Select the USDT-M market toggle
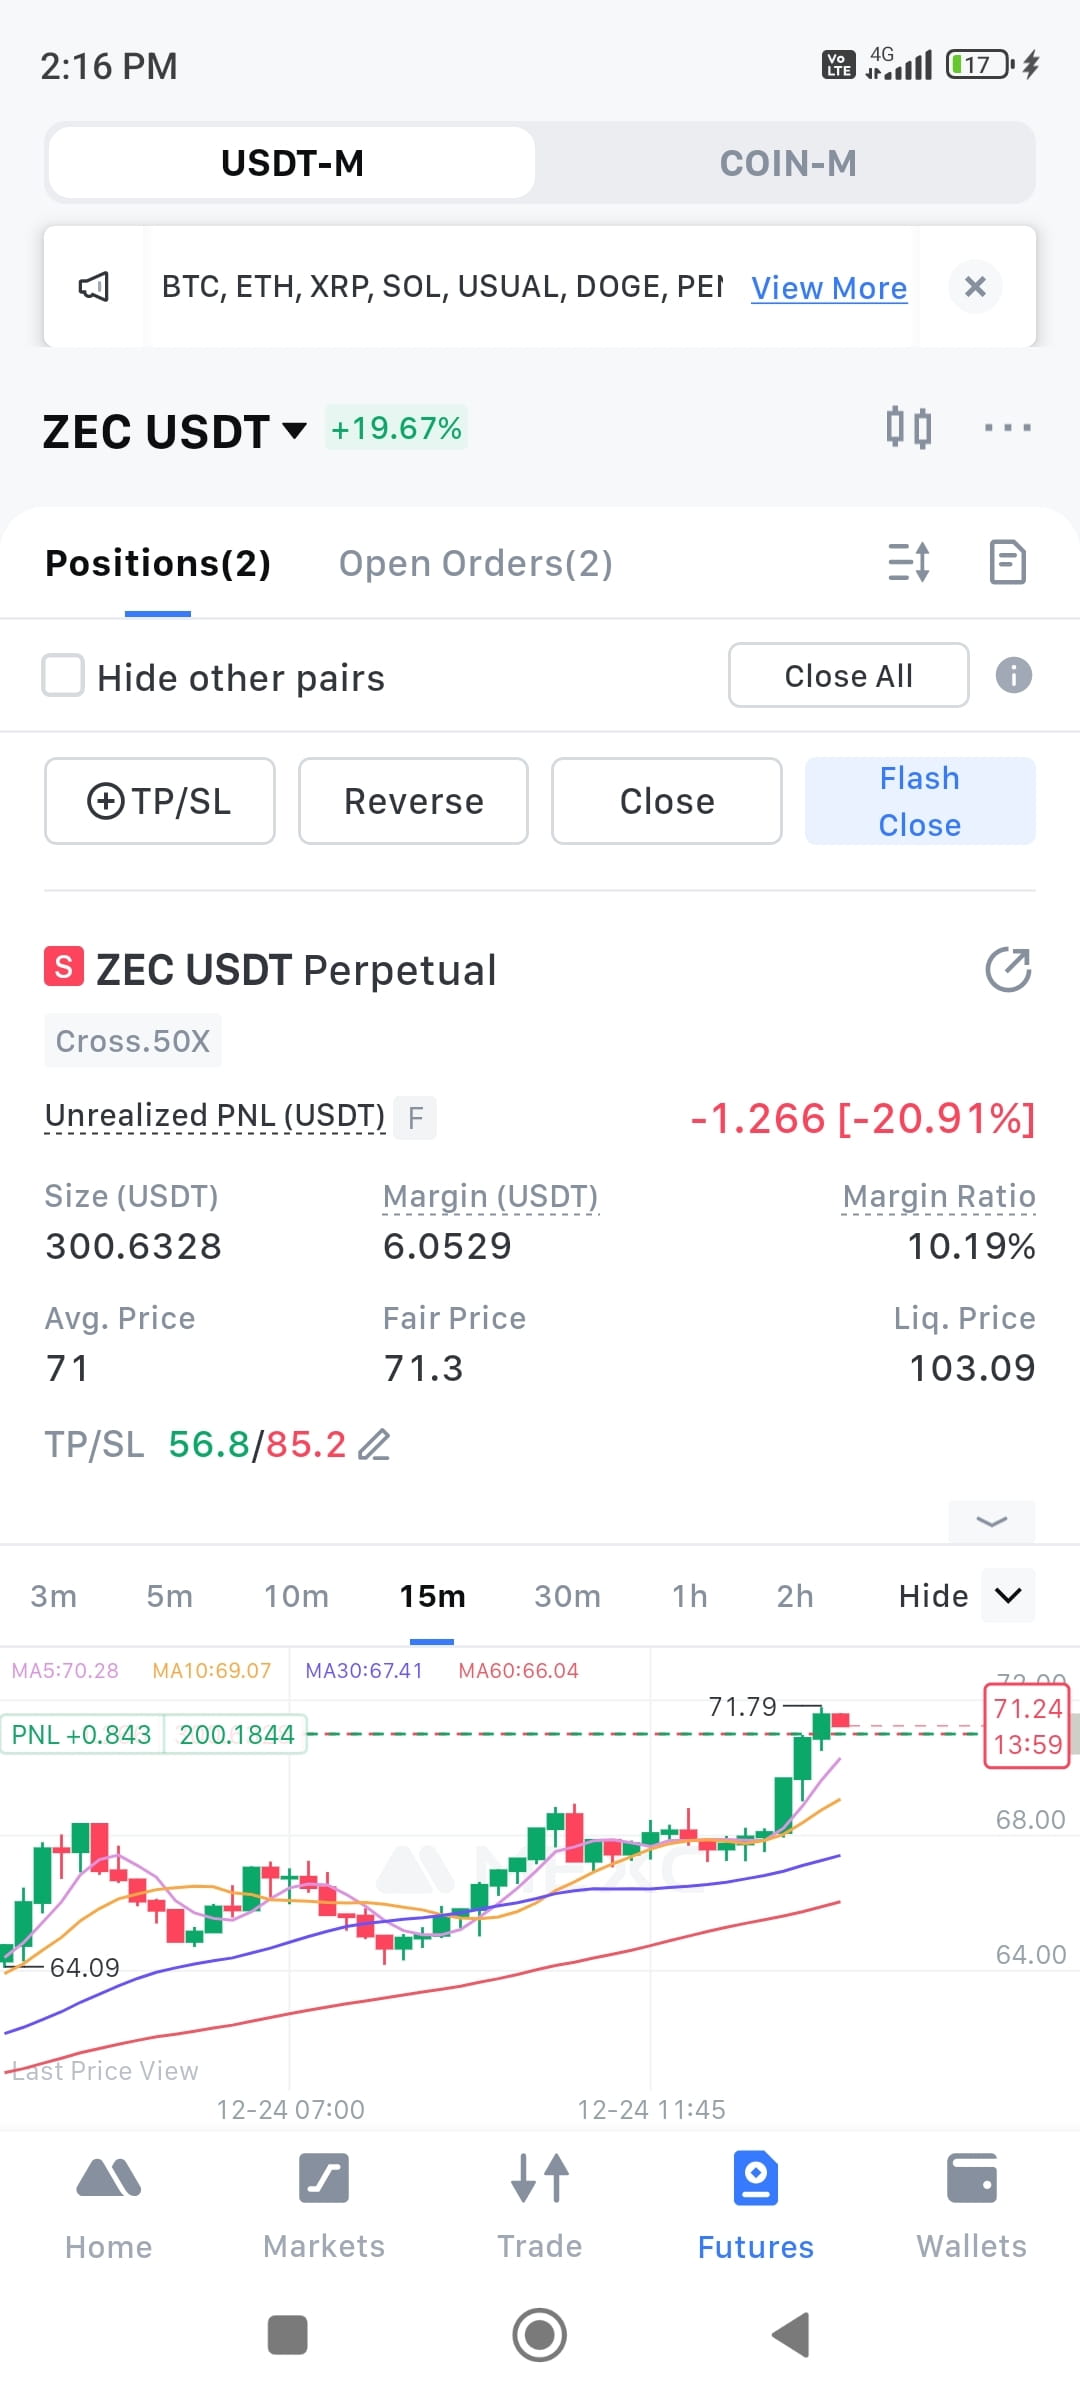Viewport: 1080px width, 2400px height. pos(292,163)
